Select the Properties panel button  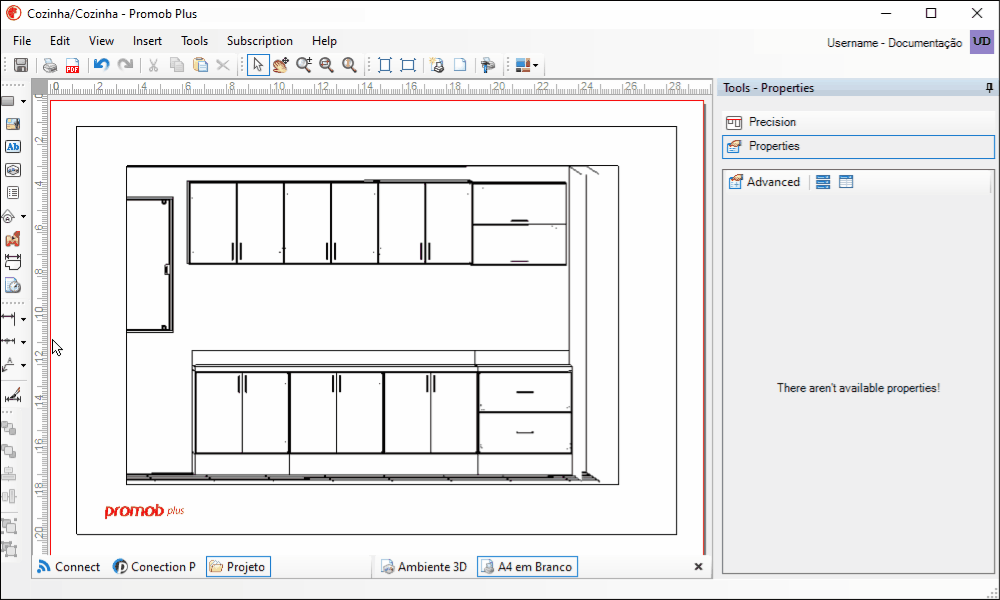coord(858,146)
